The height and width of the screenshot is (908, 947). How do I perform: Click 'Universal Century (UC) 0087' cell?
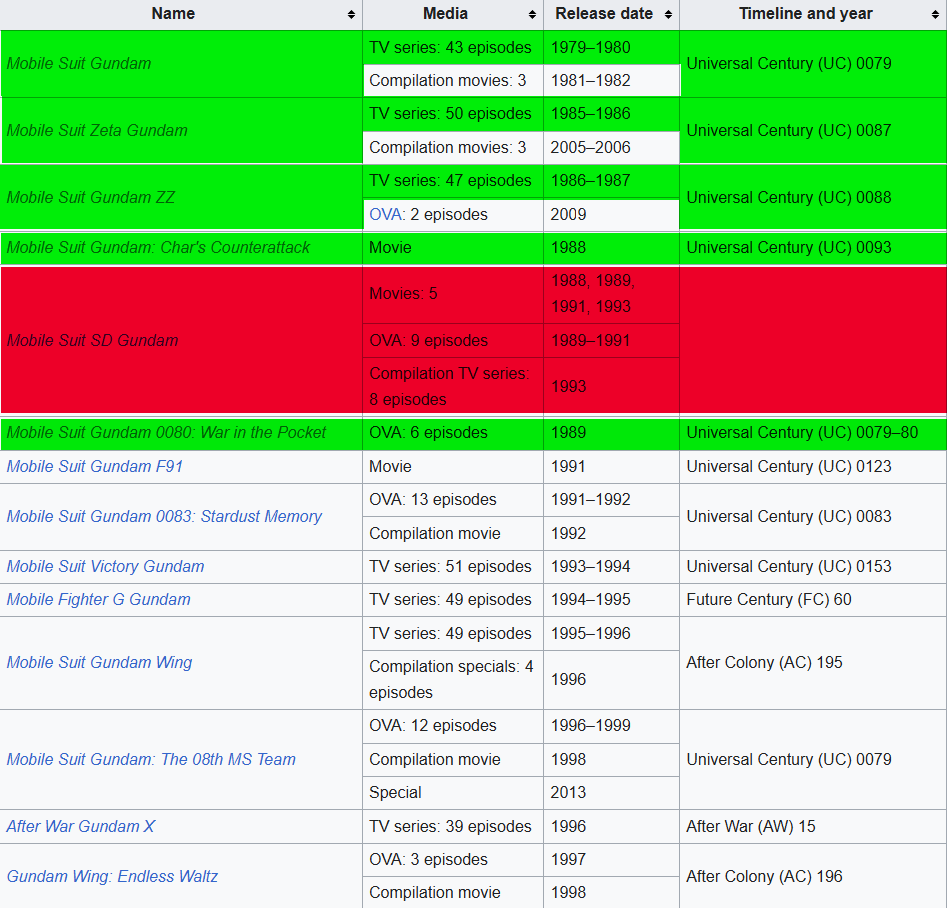tap(813, 130)
